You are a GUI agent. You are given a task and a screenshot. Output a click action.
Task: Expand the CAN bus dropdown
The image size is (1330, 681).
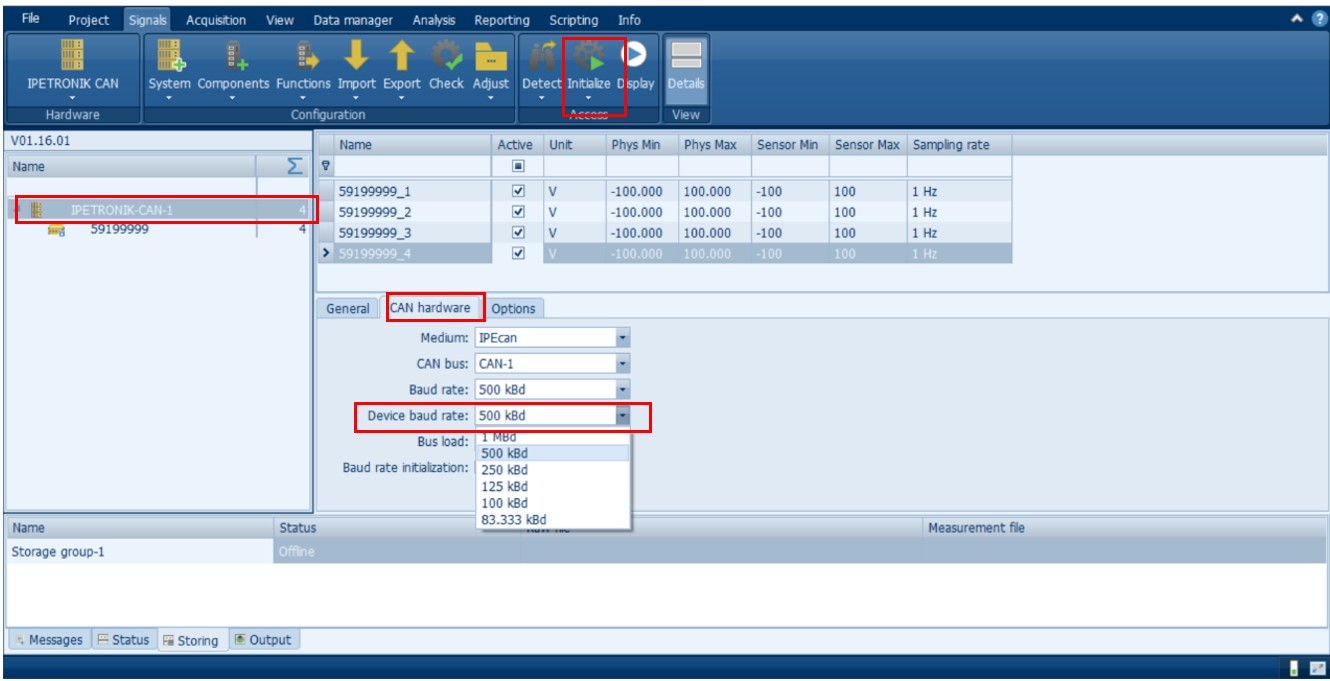point(622,364)
